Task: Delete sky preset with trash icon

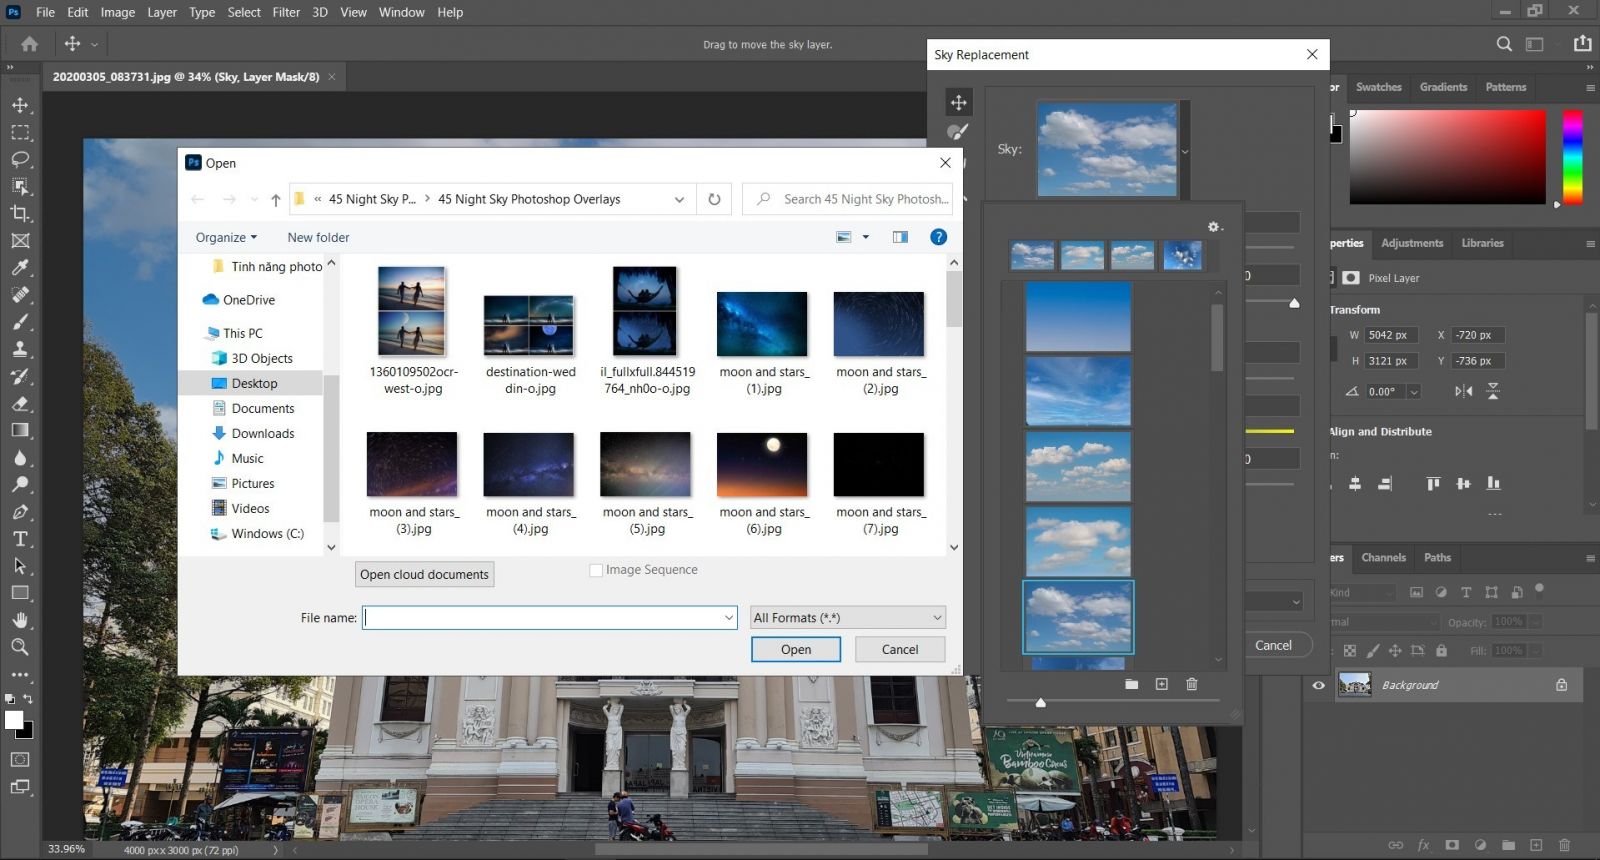Action: 1191,684
